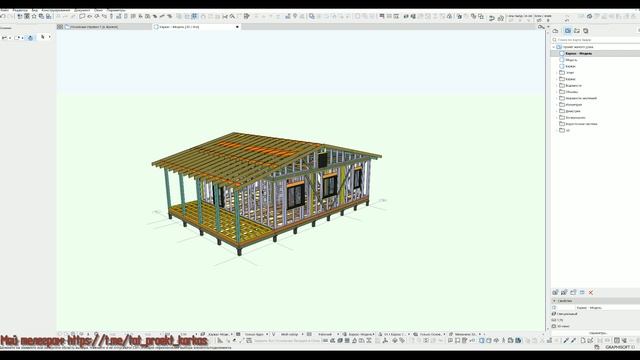640x360 pixels.
Task: Click the third icon in Navigator's bottom button row
Action: 573,292
